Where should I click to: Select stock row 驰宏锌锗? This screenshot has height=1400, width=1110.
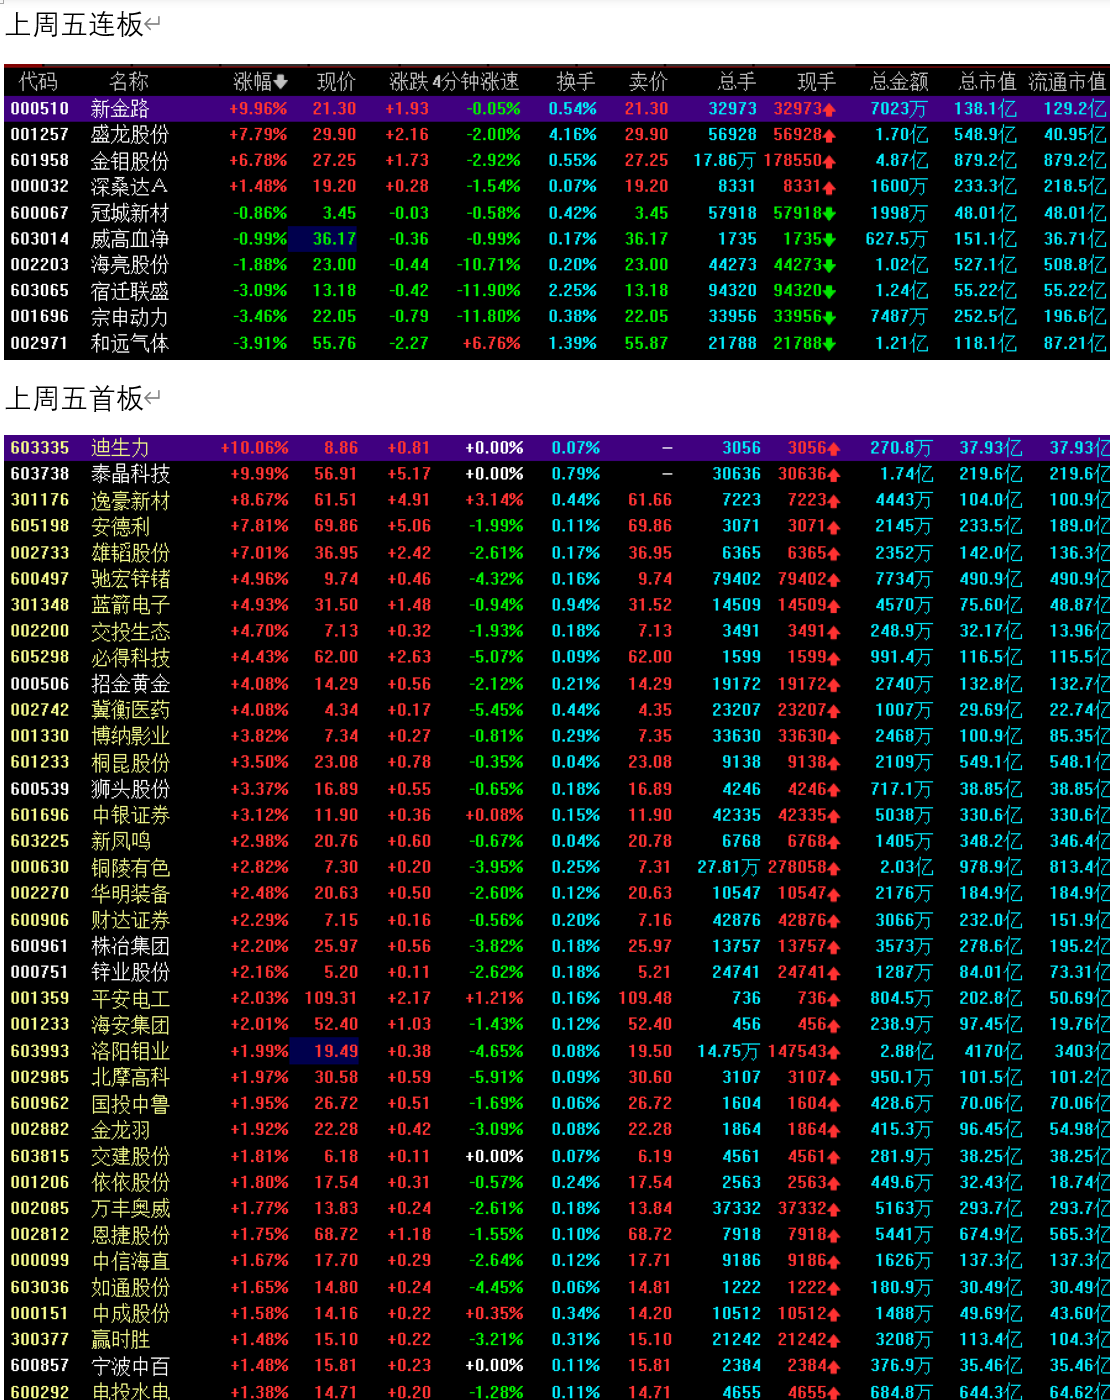click(x=557, y=579)
